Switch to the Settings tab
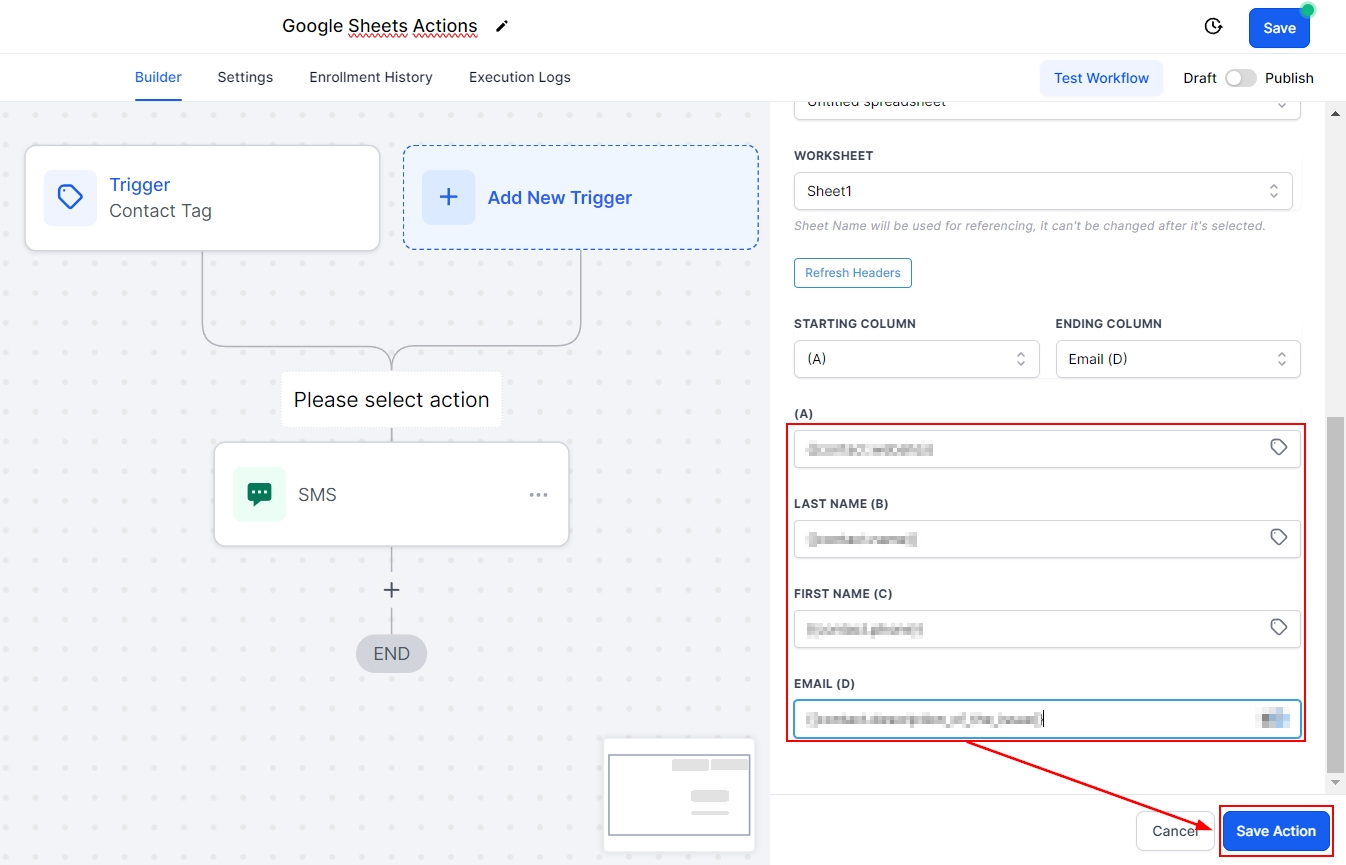The height and width of the screenshot is (865, 1346). [245, 77]
